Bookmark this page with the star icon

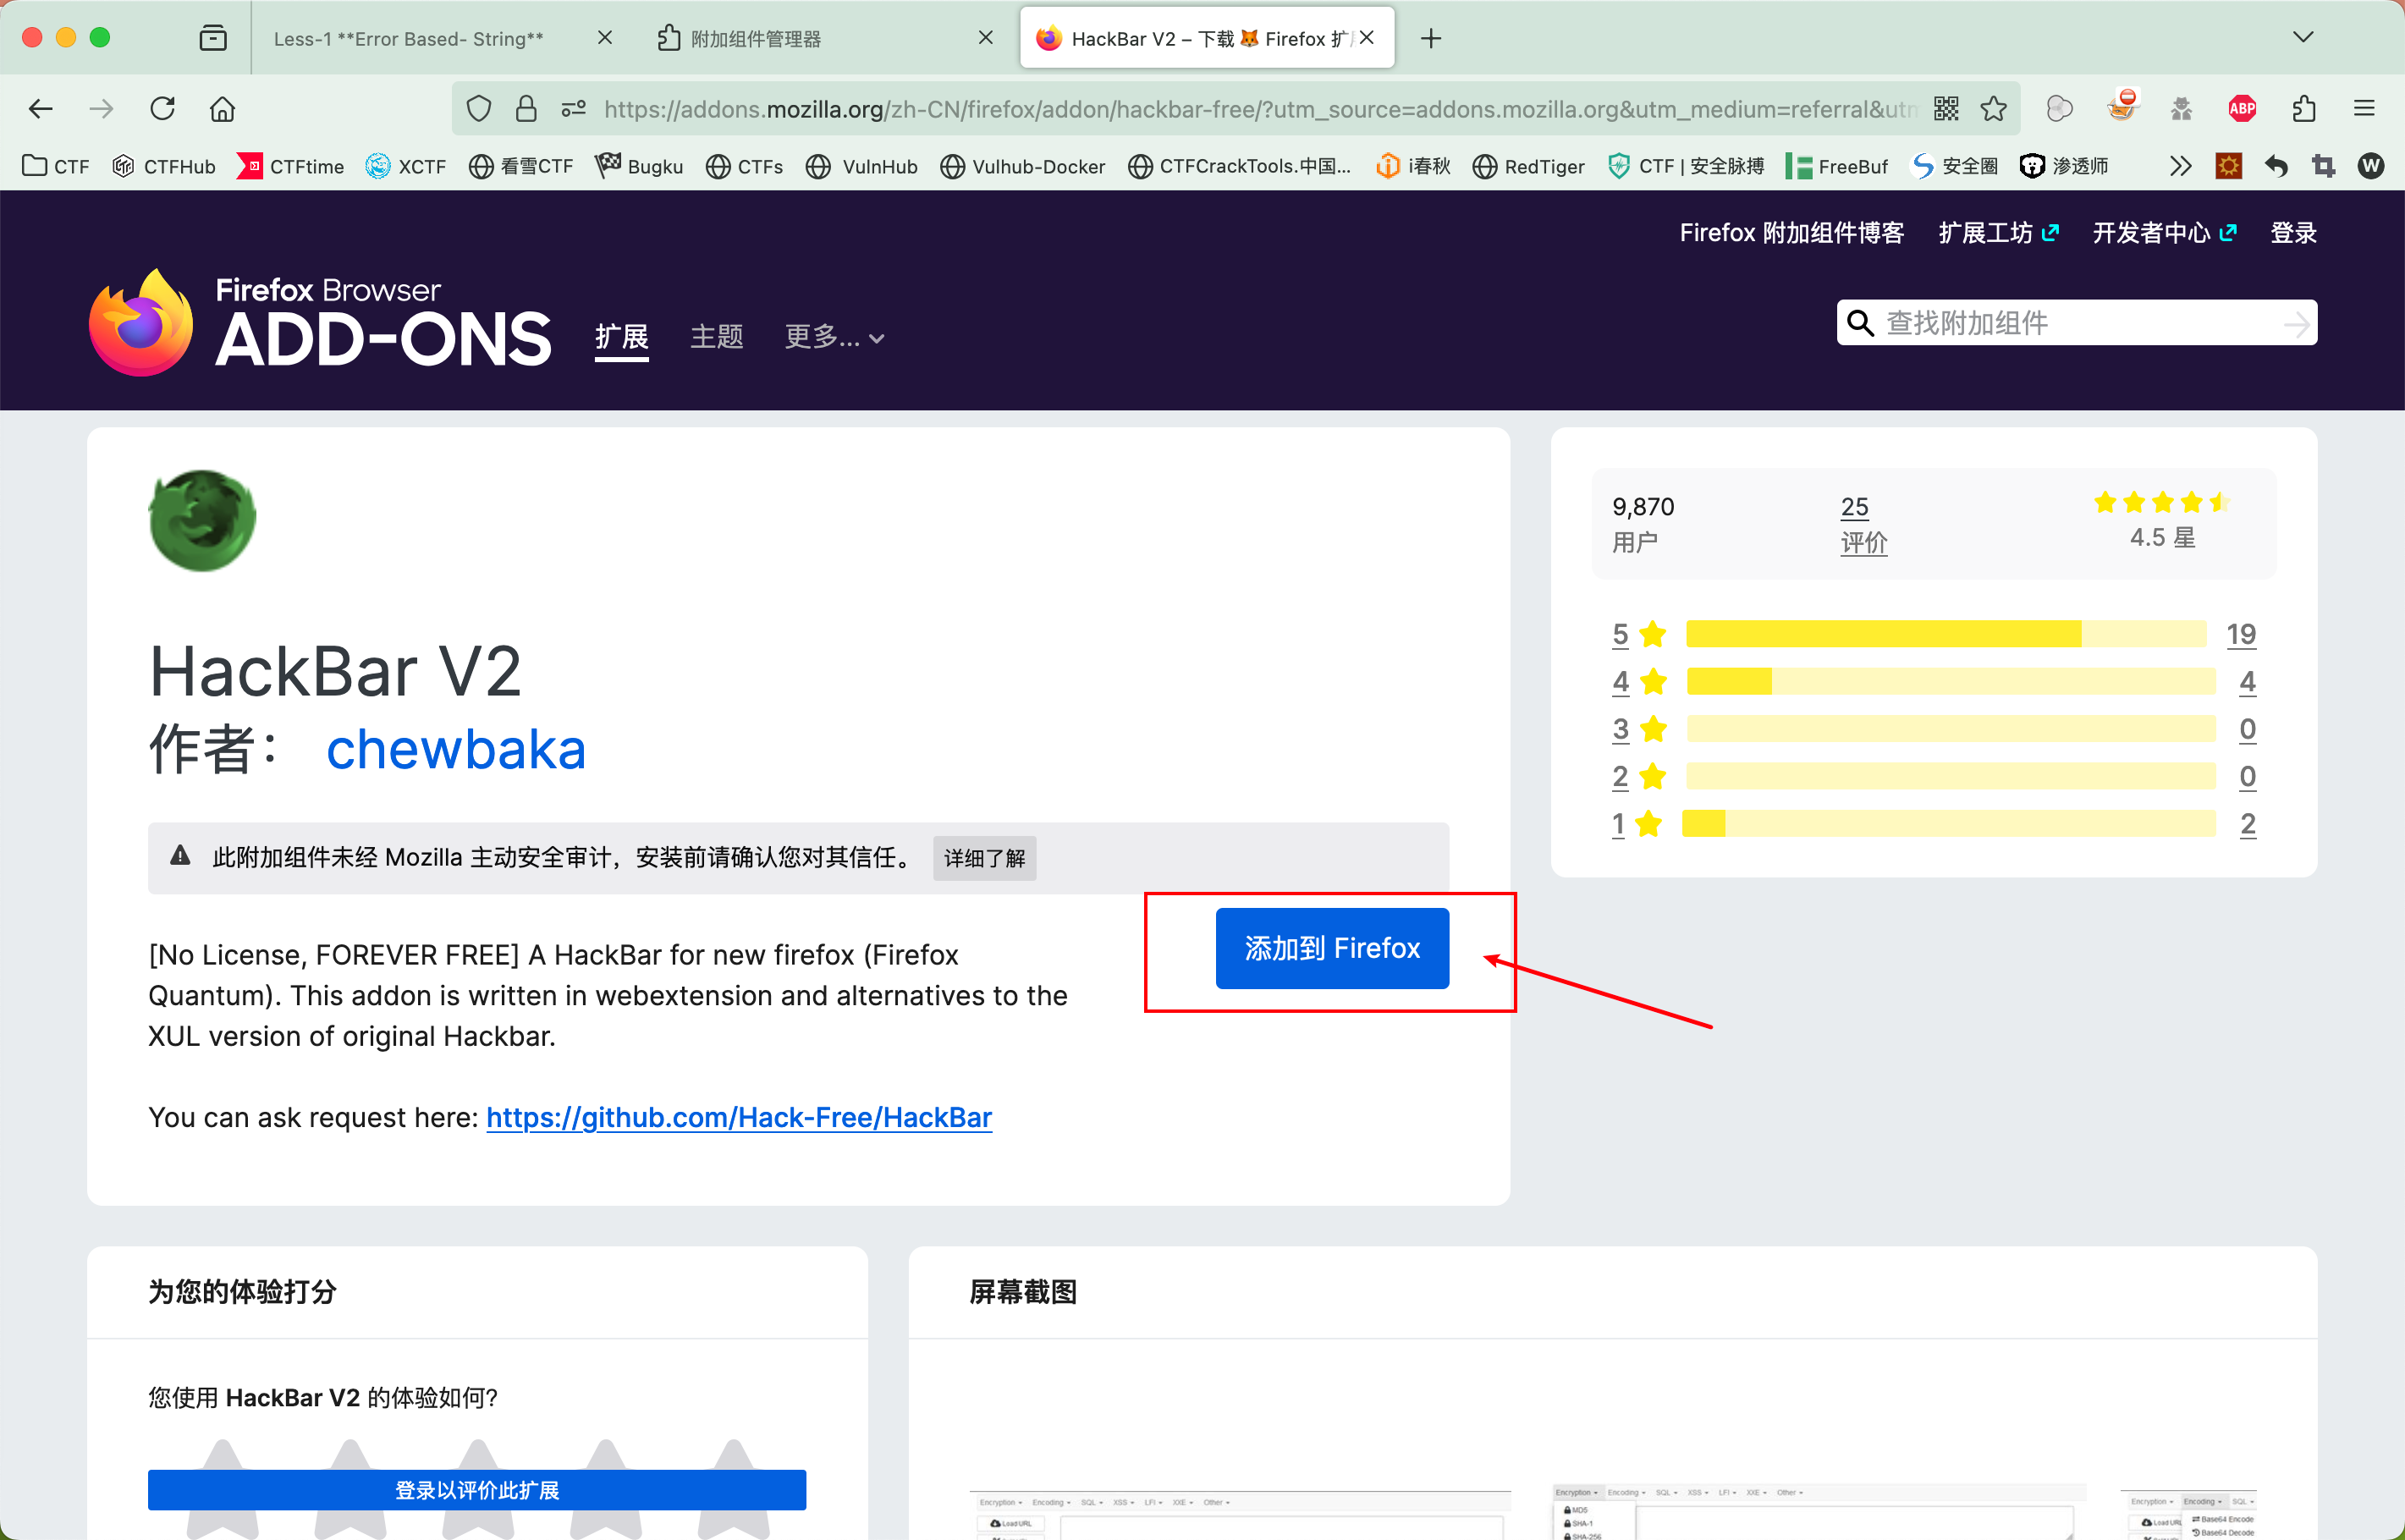1993,109
